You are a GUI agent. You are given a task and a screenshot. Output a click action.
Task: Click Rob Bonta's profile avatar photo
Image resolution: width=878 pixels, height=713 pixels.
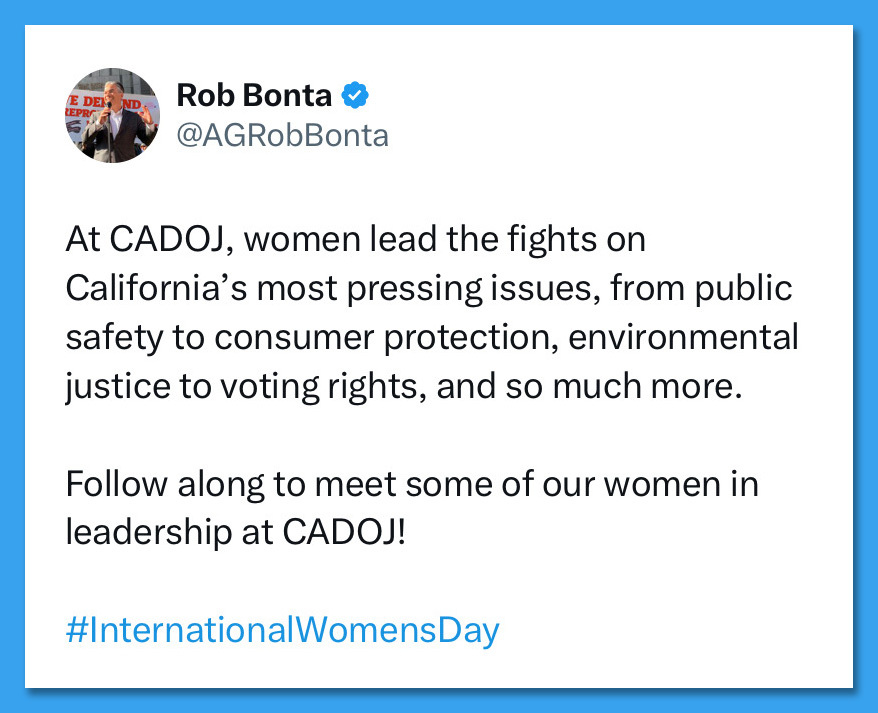pos(112,115)
